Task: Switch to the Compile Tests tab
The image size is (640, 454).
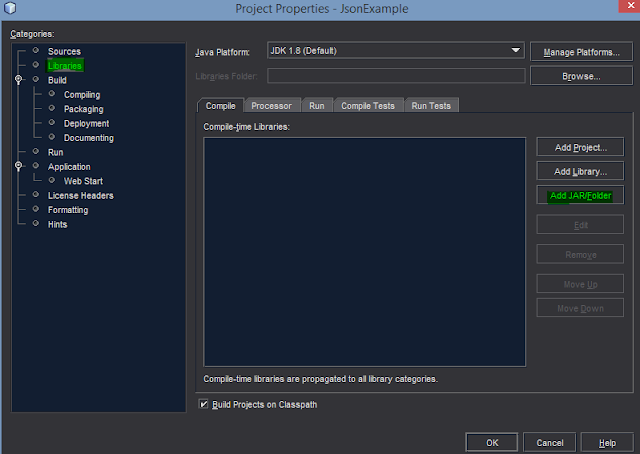Action: click(x=368, y=106)
